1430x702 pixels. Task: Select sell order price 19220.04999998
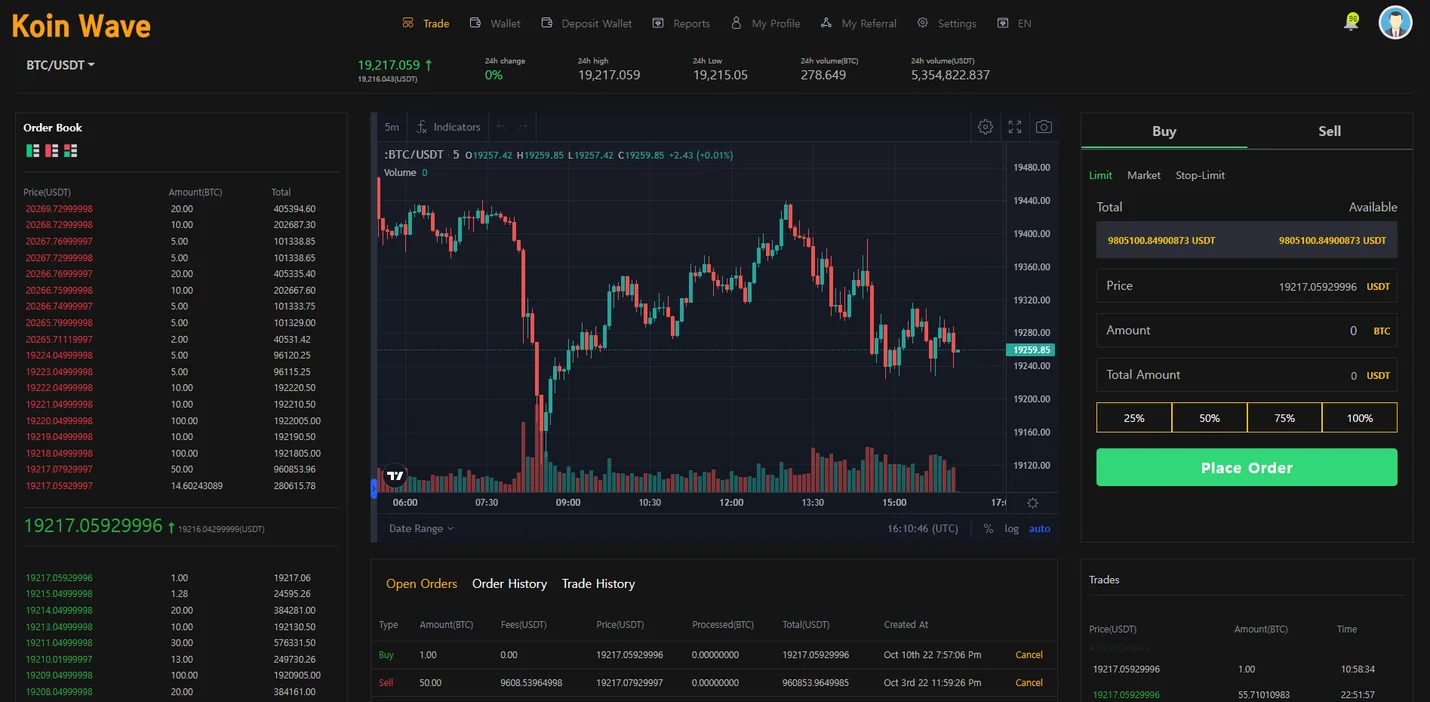pos(59,421)
